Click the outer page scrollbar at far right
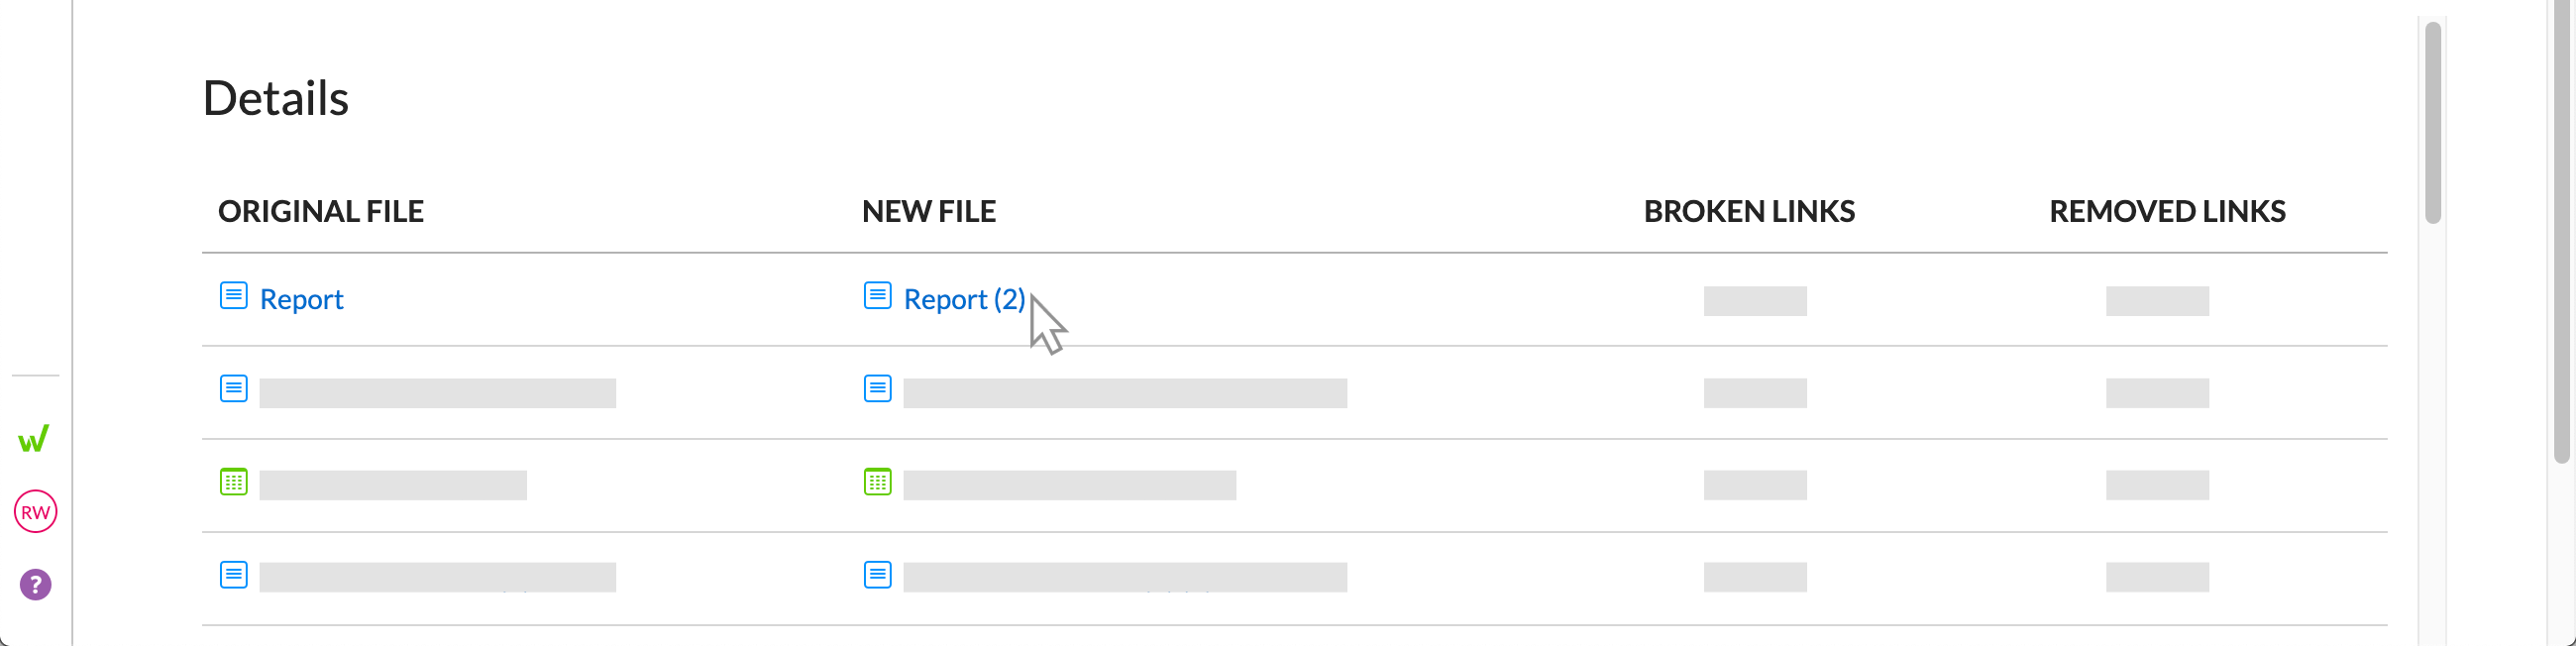The height and width of the screenshot is (648, 2576). point(2561,230)
